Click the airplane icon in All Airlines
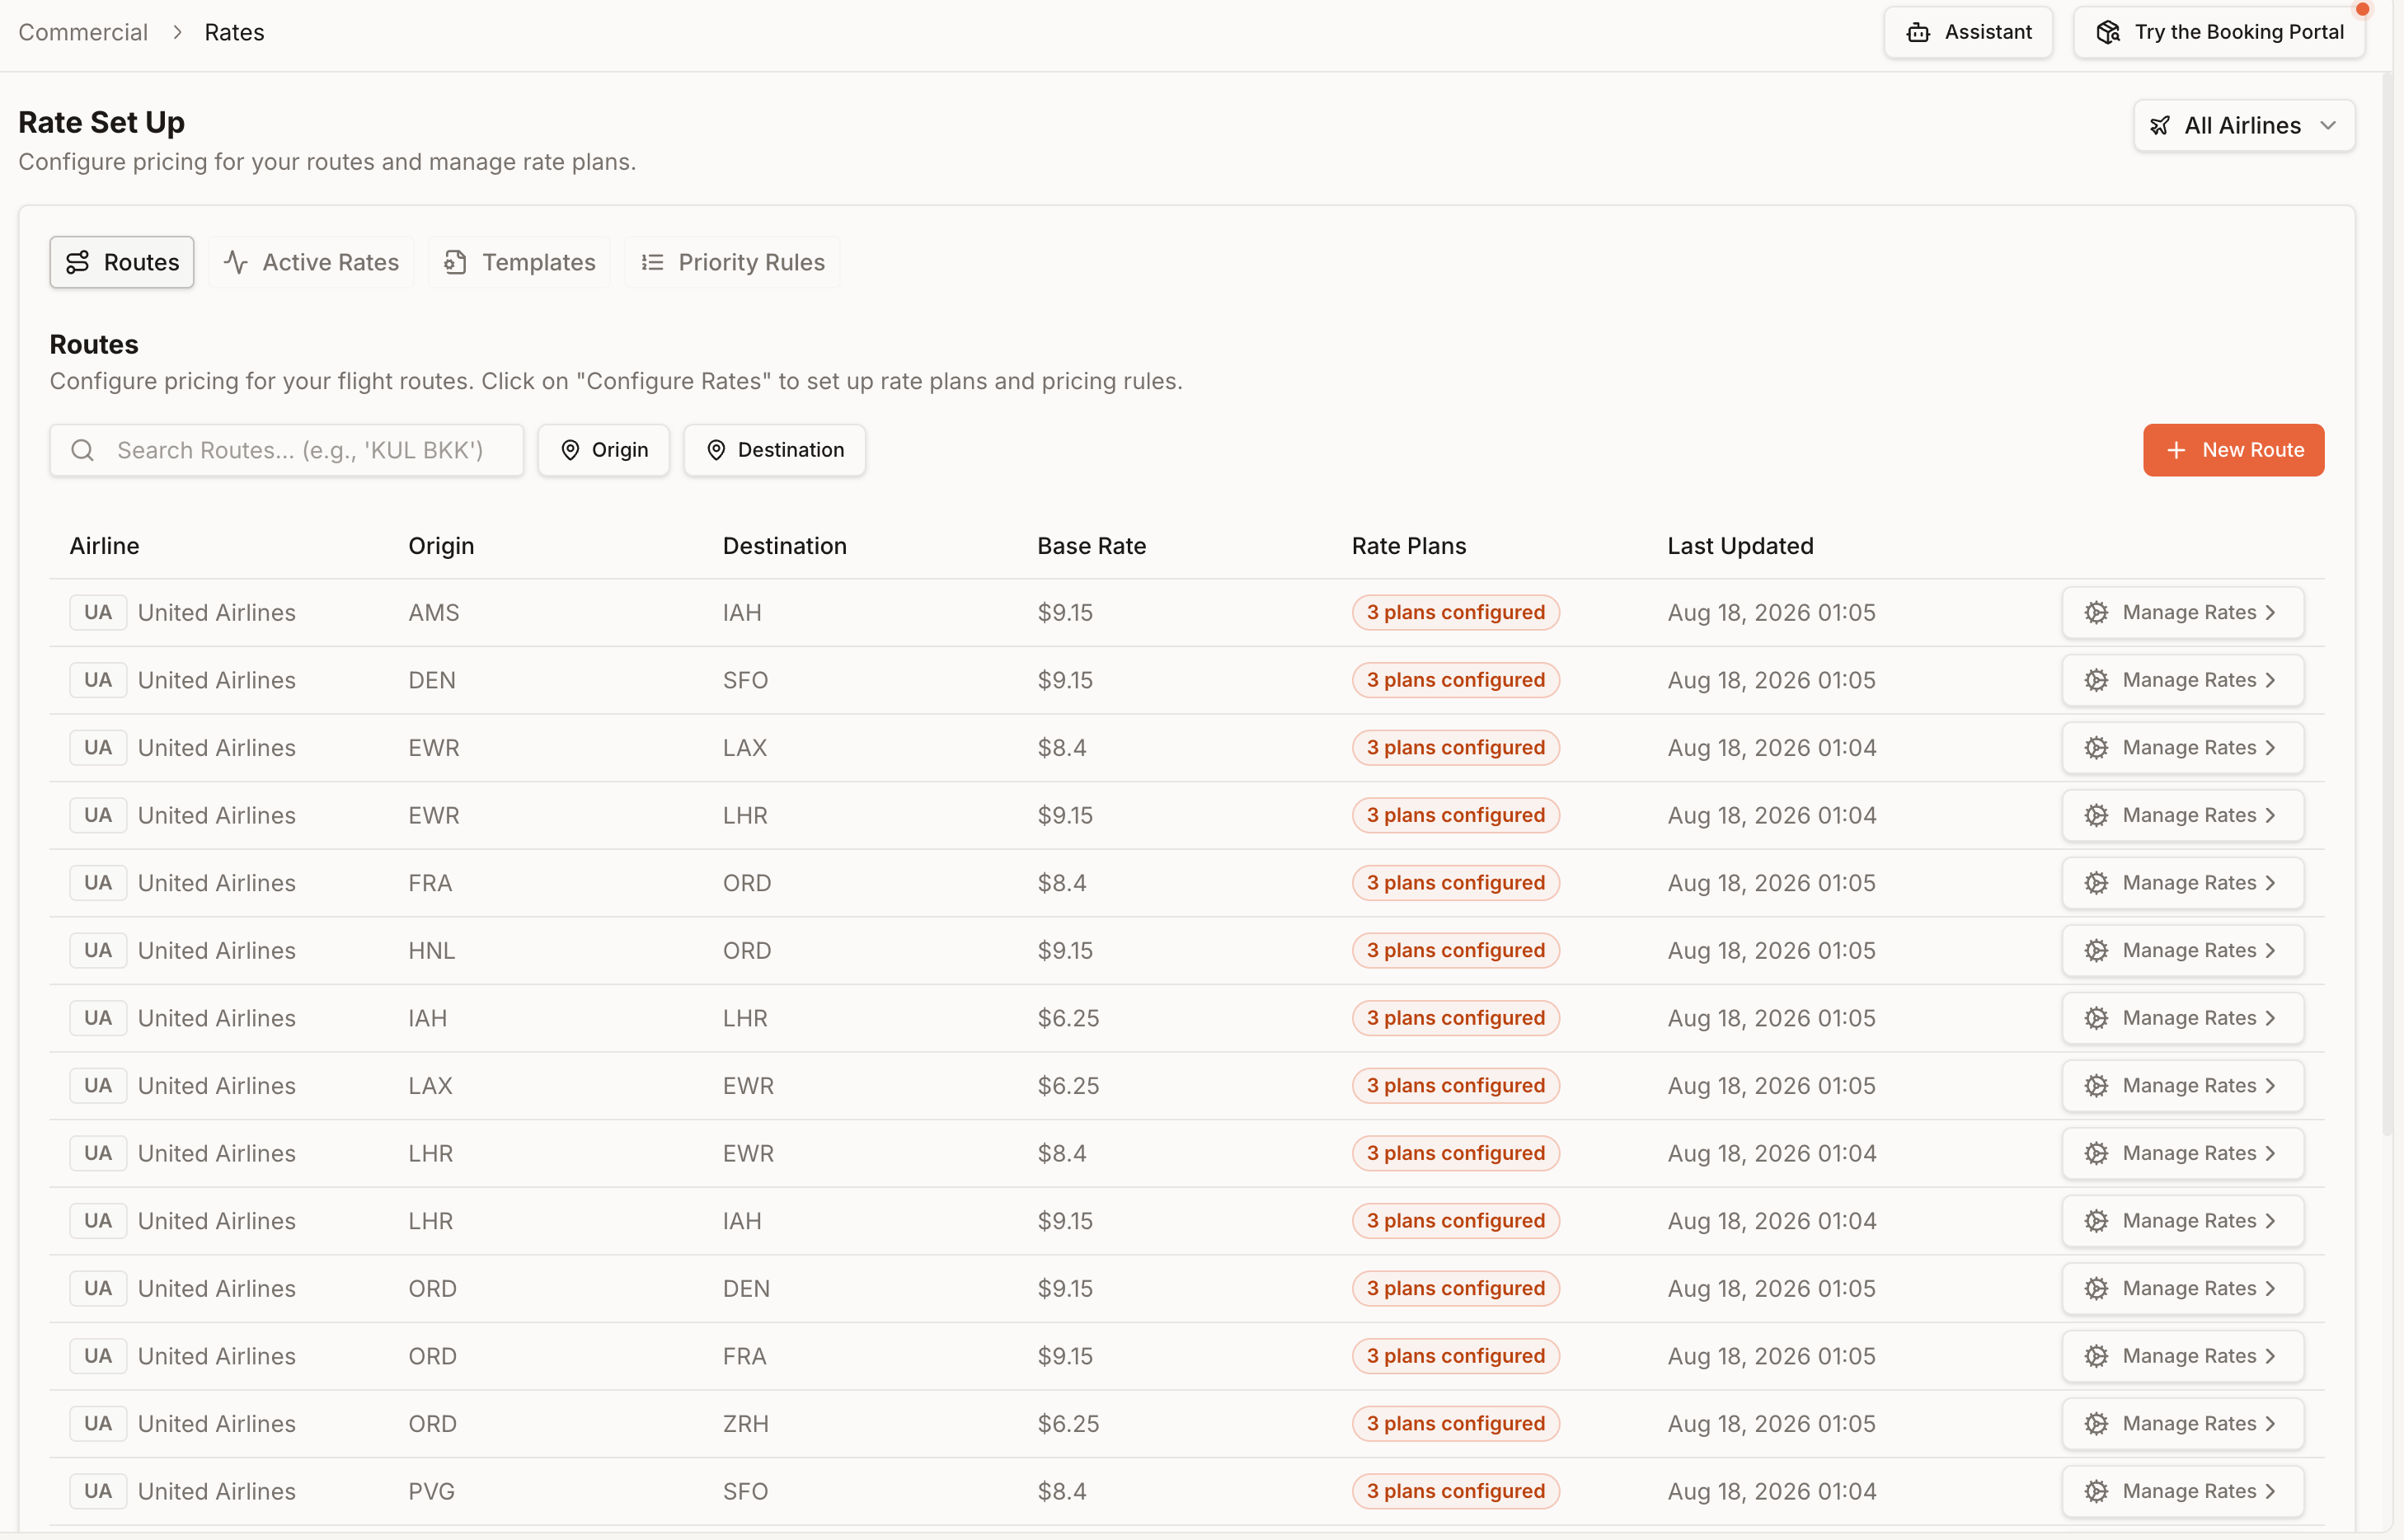The width and height of the screenshot is (2404, 1540). tap(2160, 125)
